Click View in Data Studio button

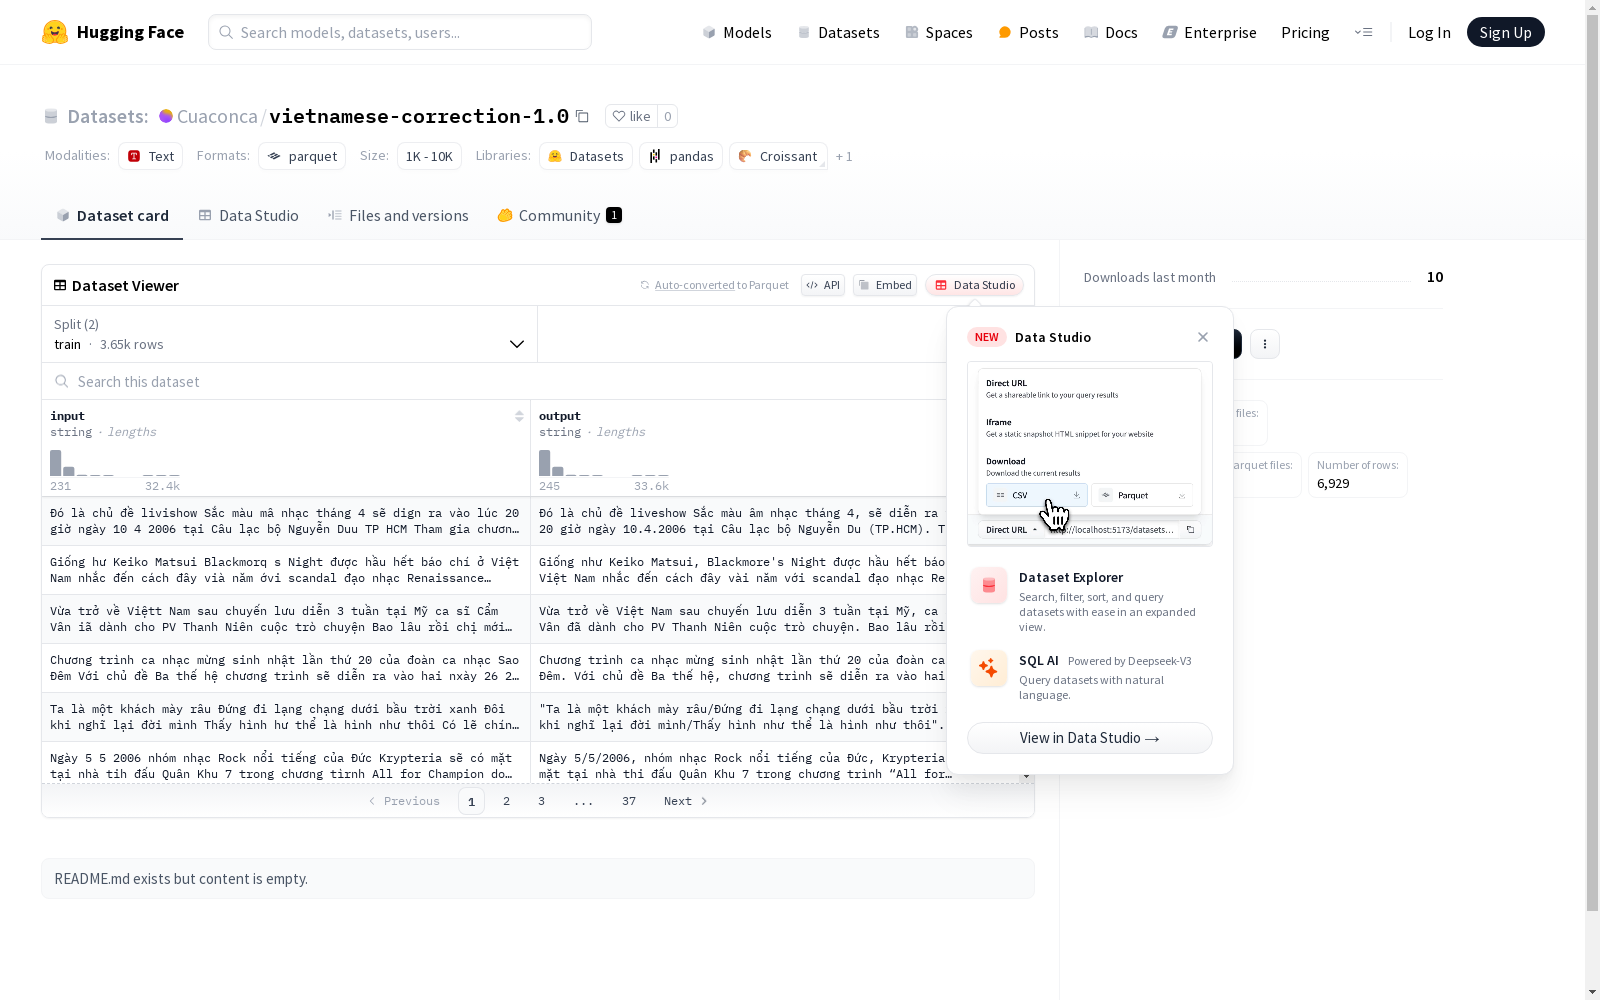click(1090, 738)
